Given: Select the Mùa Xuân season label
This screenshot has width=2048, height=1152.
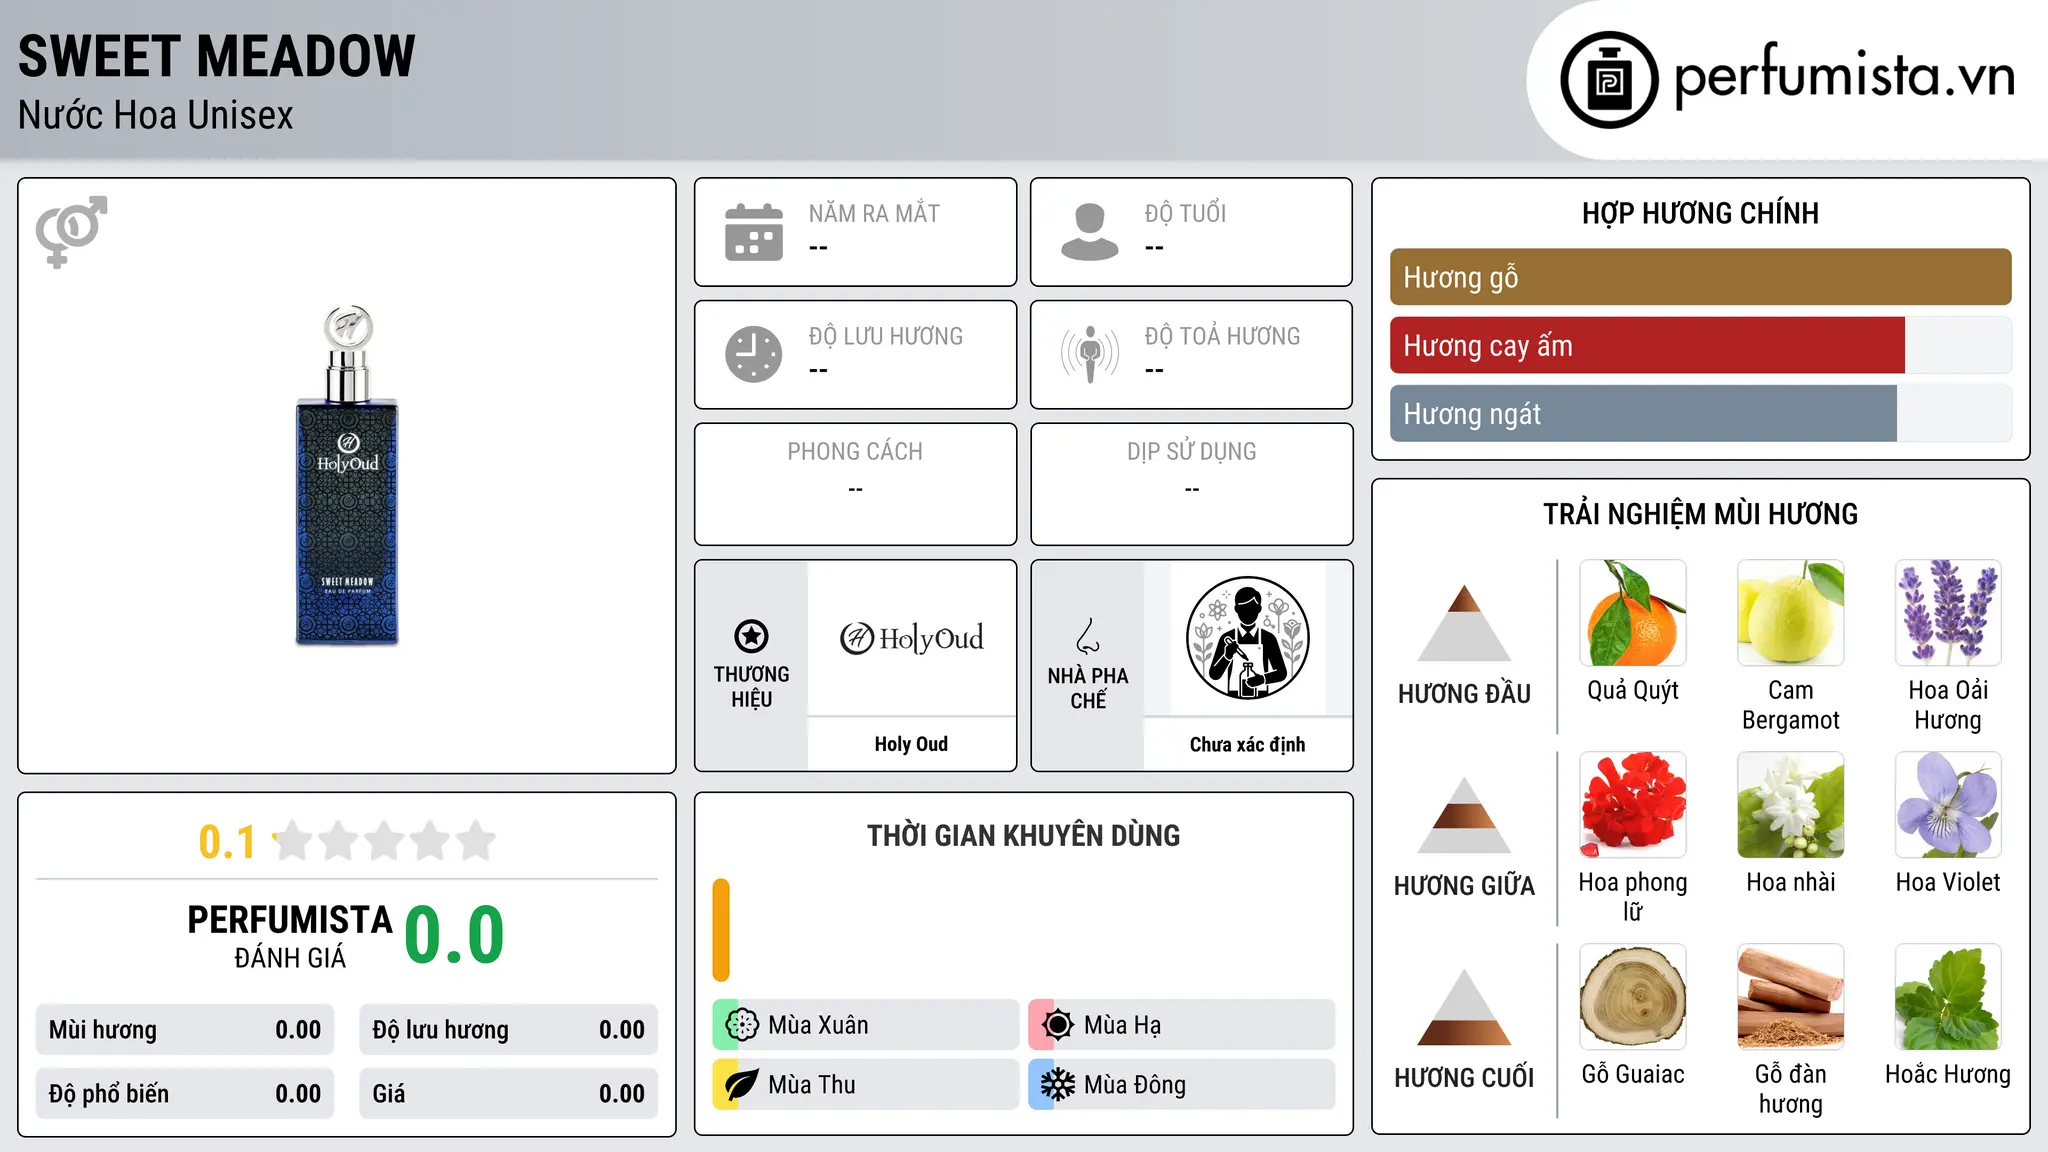Looking at the screenshot, I should click(818, 1025).
